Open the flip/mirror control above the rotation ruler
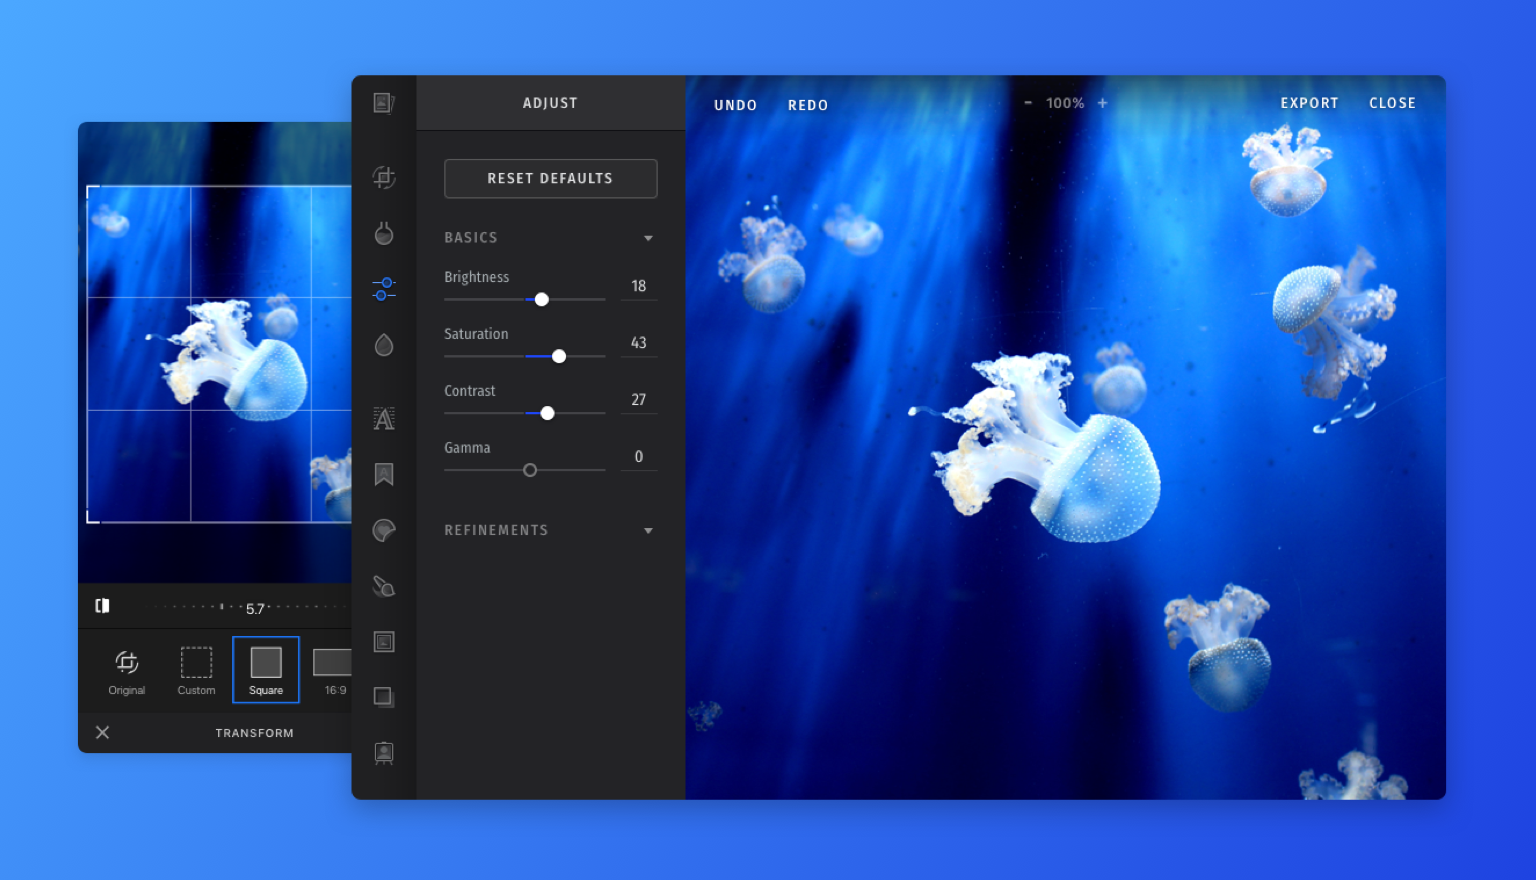This screenshot has width=1536, height=880. 102,606
